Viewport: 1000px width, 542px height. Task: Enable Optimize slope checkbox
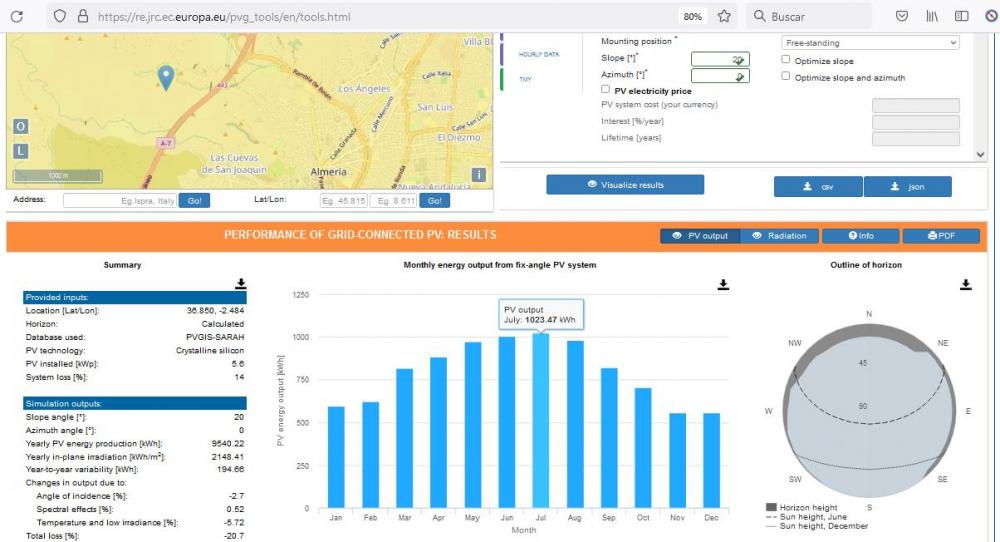click(x=786, y=59)
